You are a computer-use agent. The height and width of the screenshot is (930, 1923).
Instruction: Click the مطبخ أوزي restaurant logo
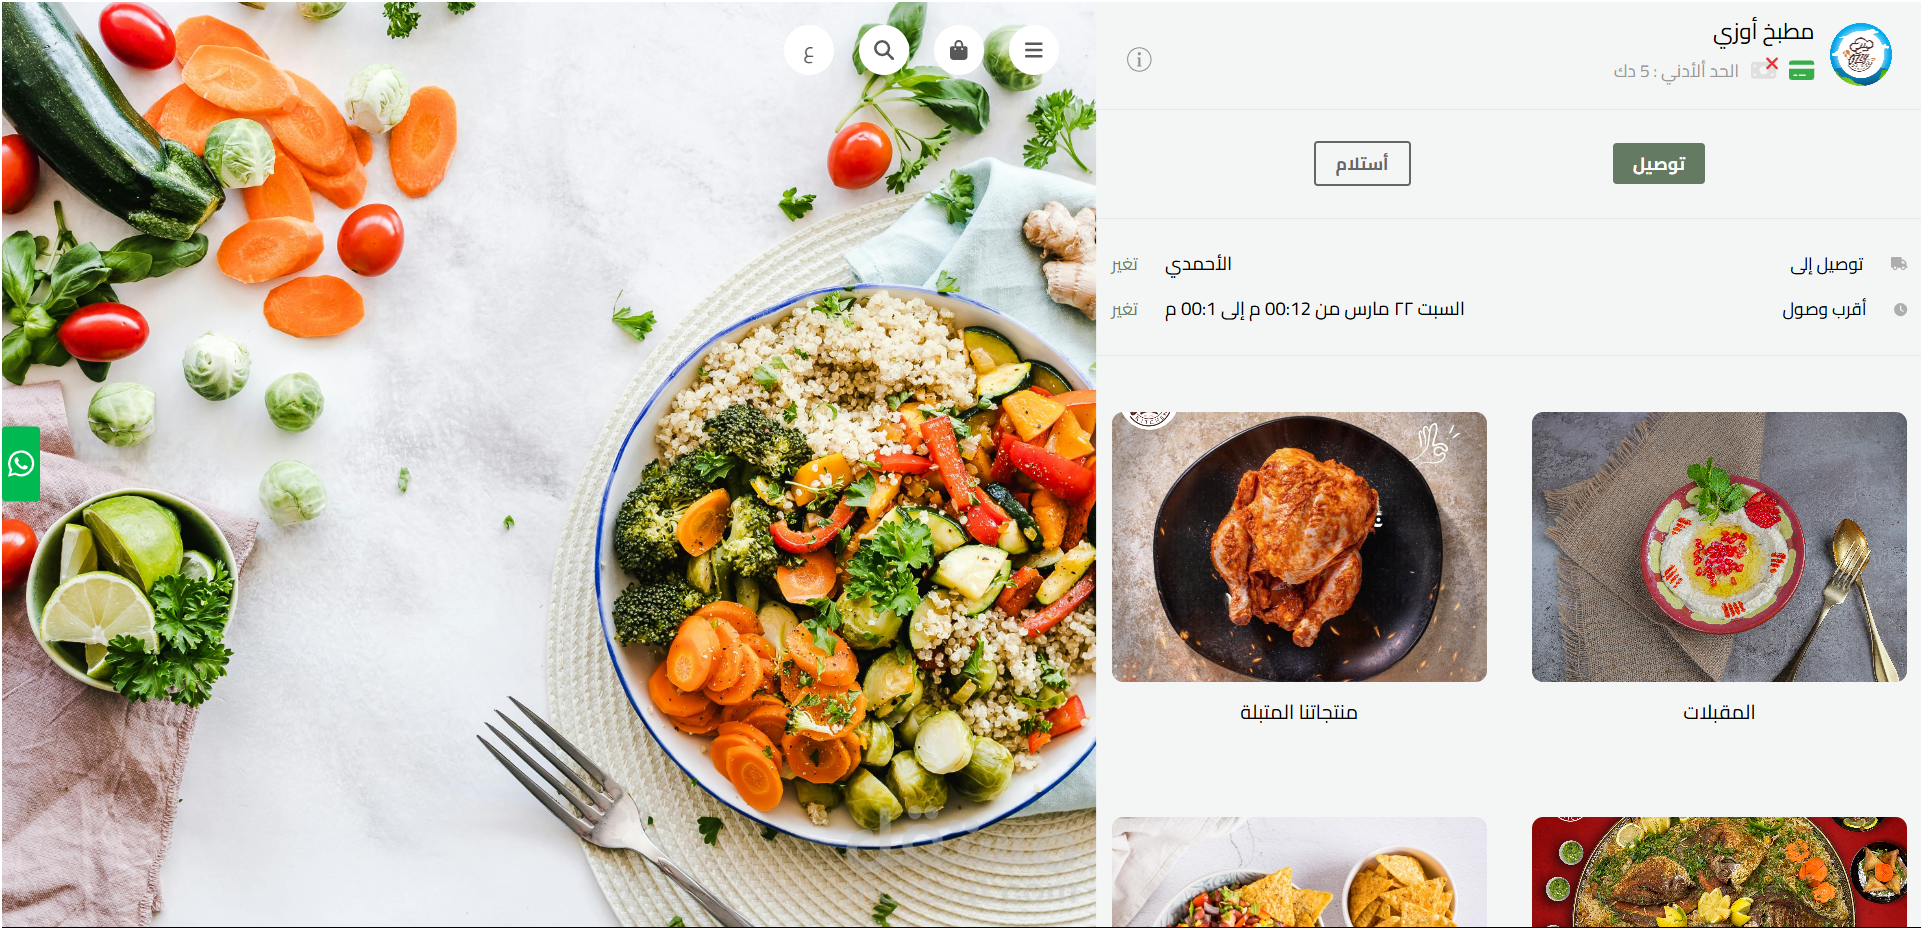click(x=1861, y=55)
